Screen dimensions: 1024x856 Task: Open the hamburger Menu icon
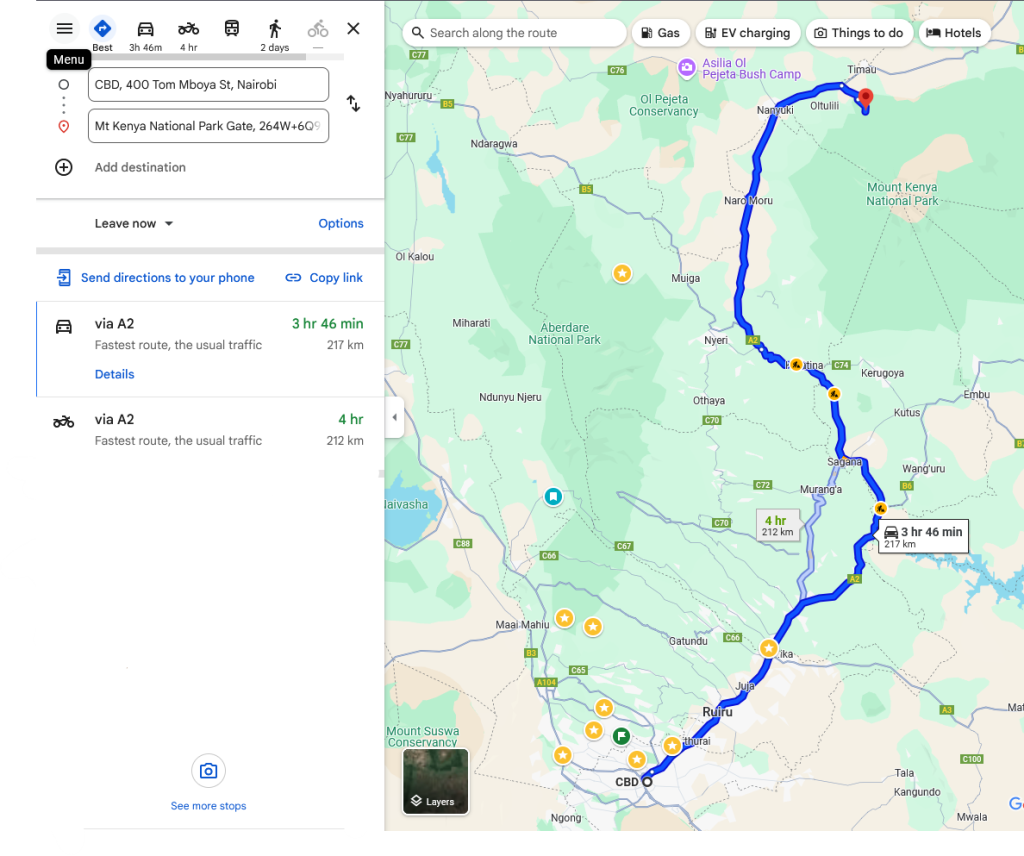tap(64, 29)
